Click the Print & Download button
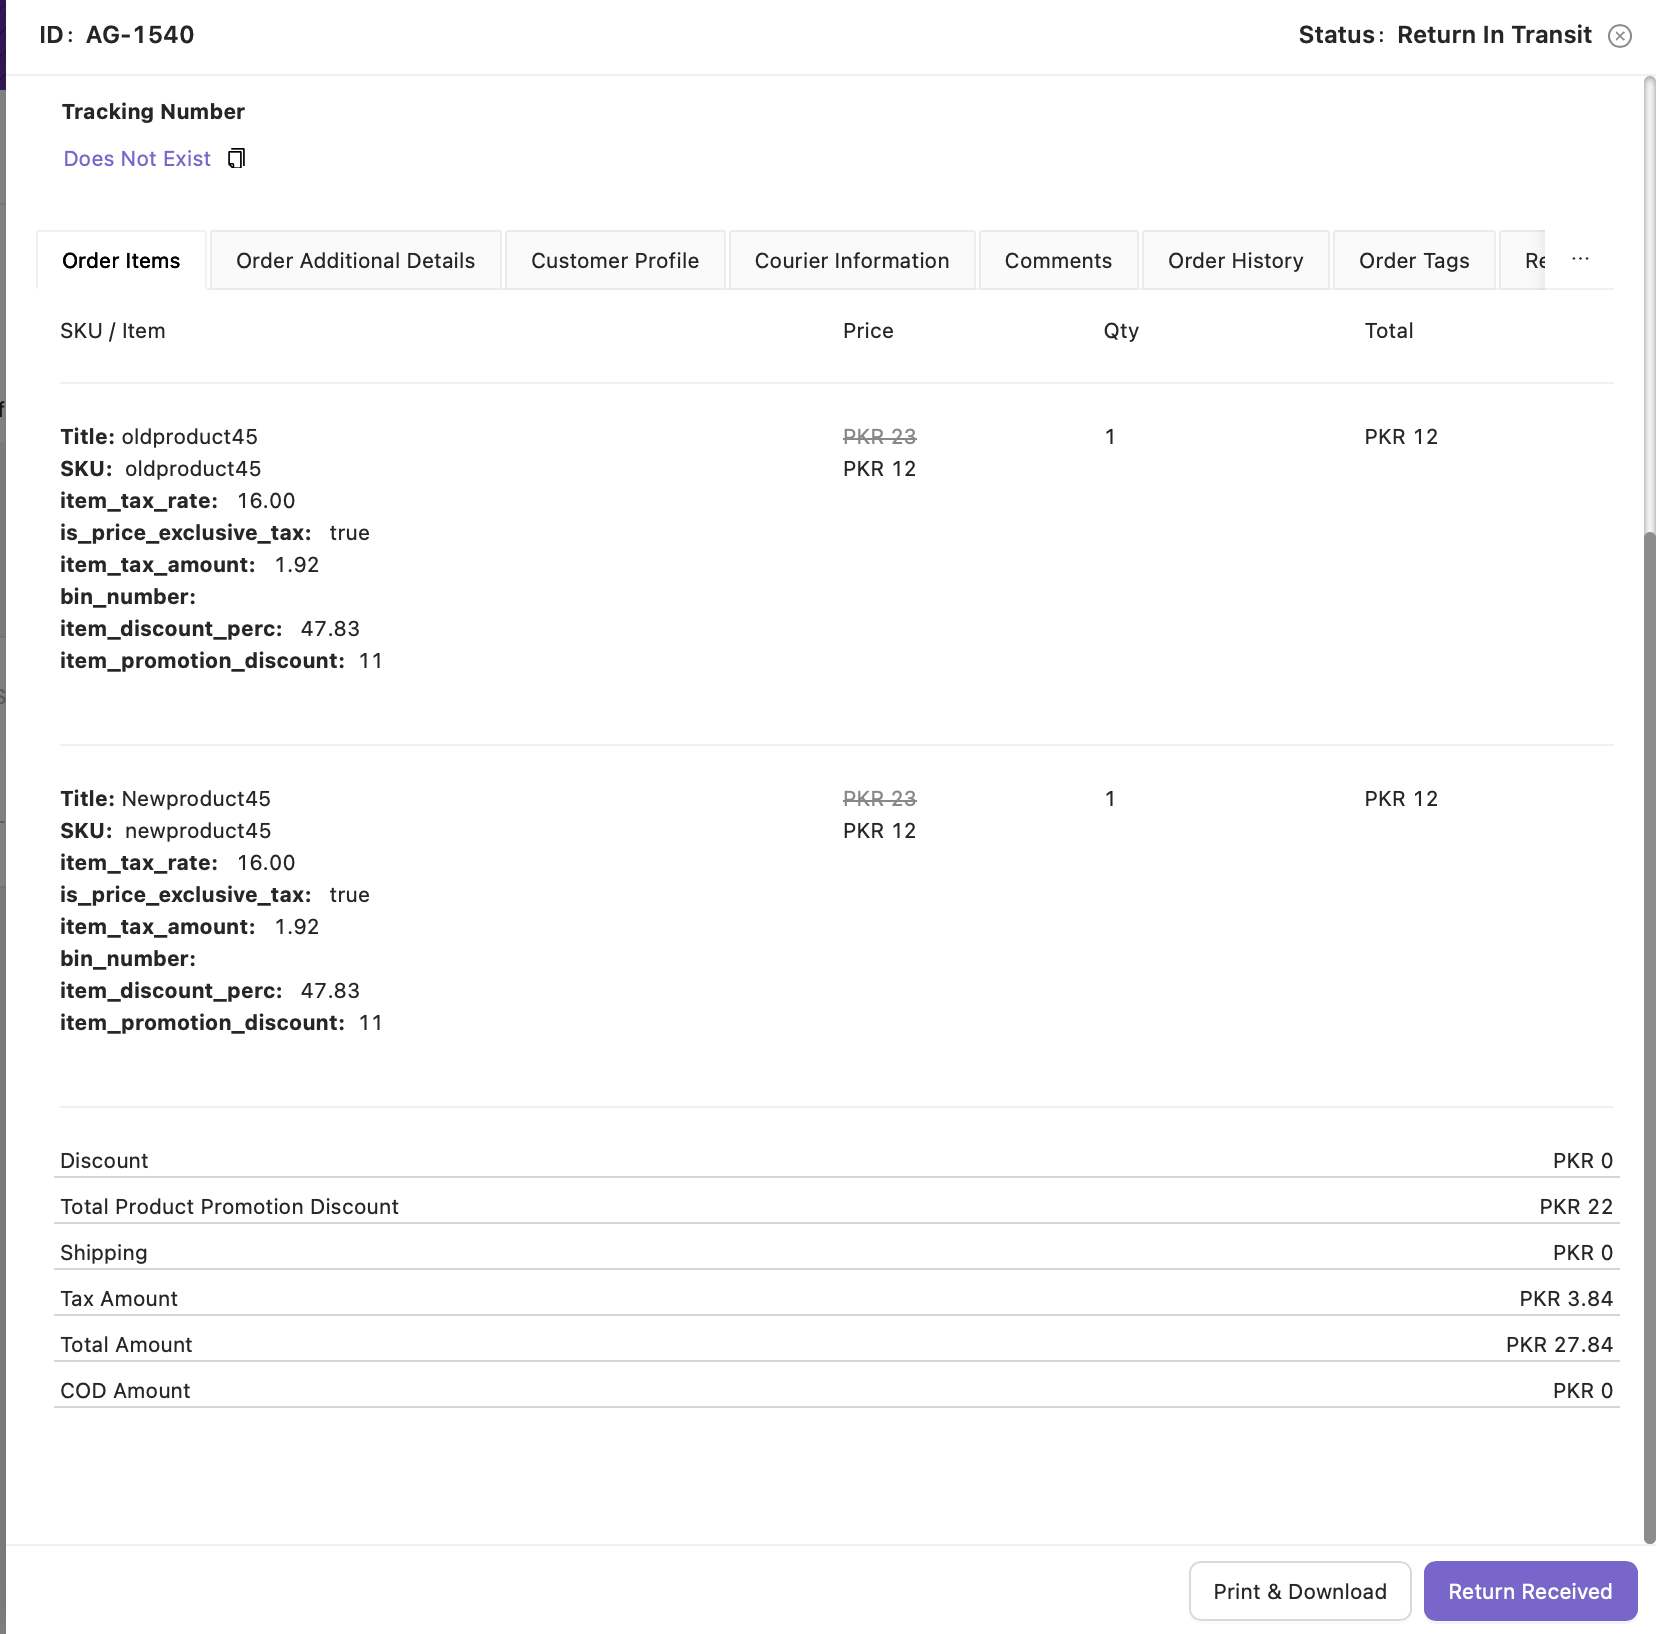Image resolution: width=1656 pixels, height=1634 pixels. (x=1300, y=1591)
